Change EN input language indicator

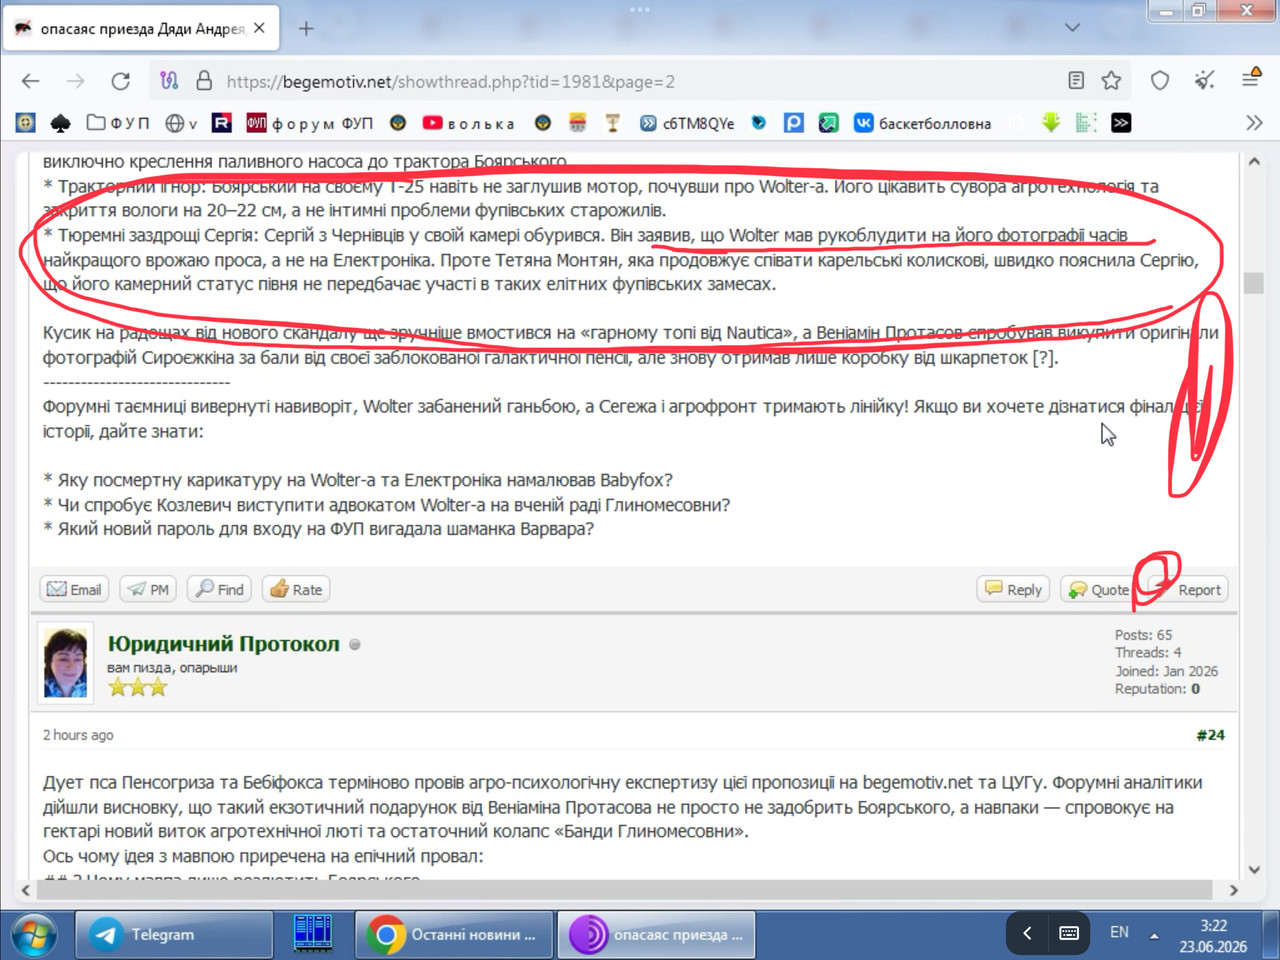click(x=1119, y=933)
